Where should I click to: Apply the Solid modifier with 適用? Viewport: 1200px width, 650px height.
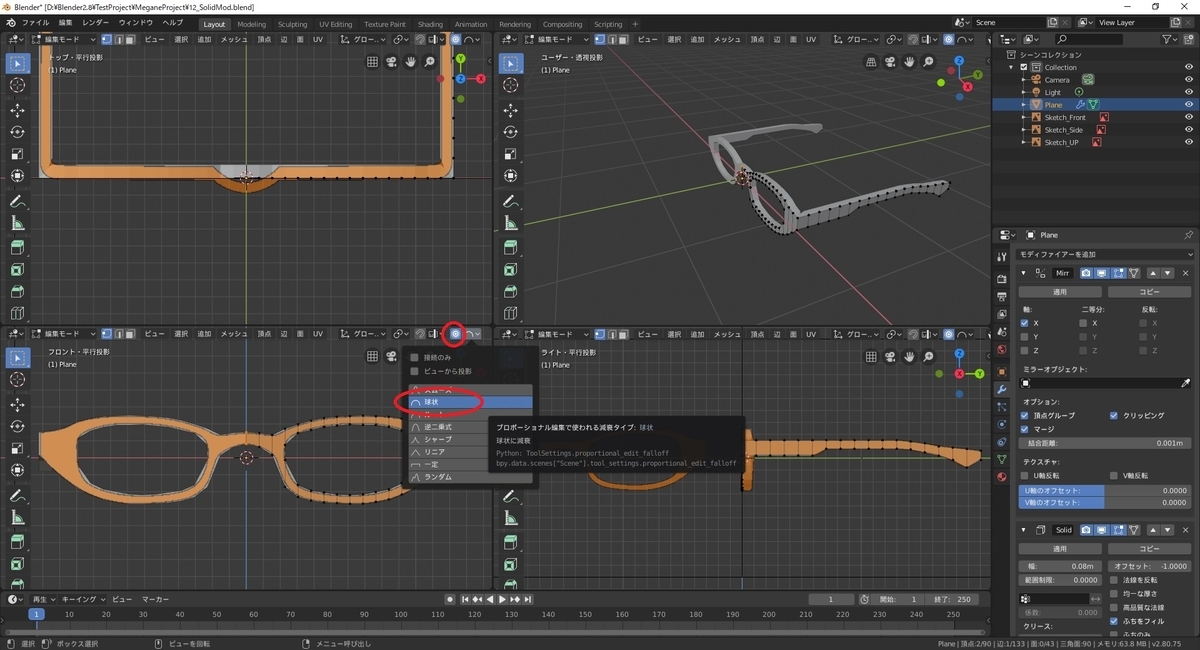click(1060, 549)
